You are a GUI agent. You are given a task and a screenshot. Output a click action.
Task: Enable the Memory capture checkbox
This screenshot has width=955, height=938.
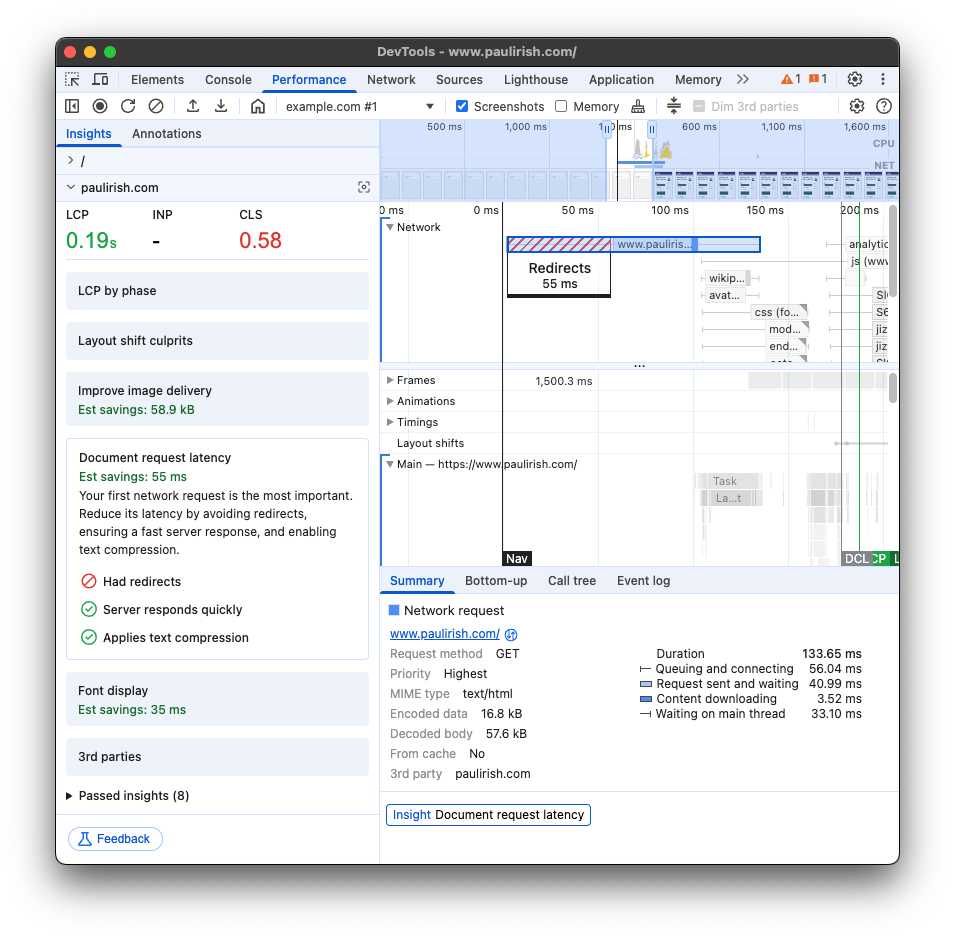pos(561,106)
